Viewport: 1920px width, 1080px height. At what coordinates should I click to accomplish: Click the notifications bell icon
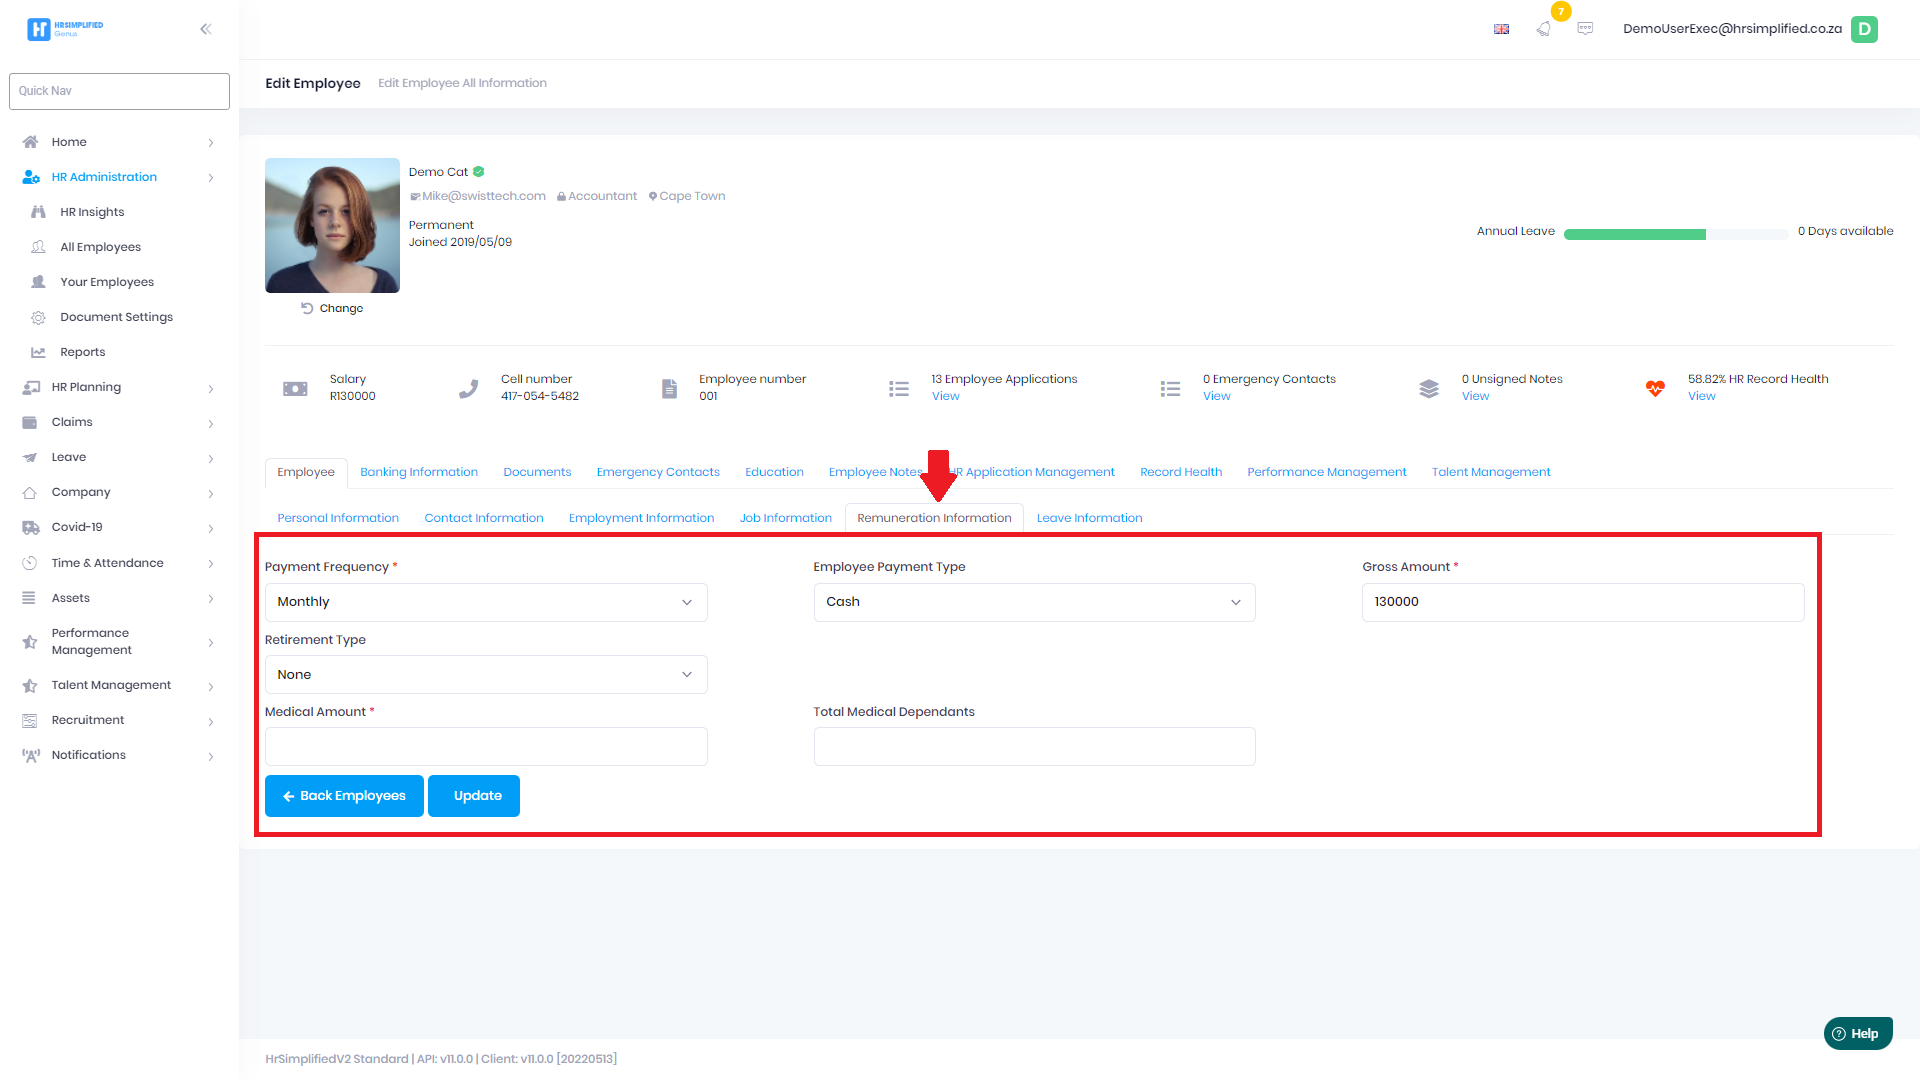1544,29
